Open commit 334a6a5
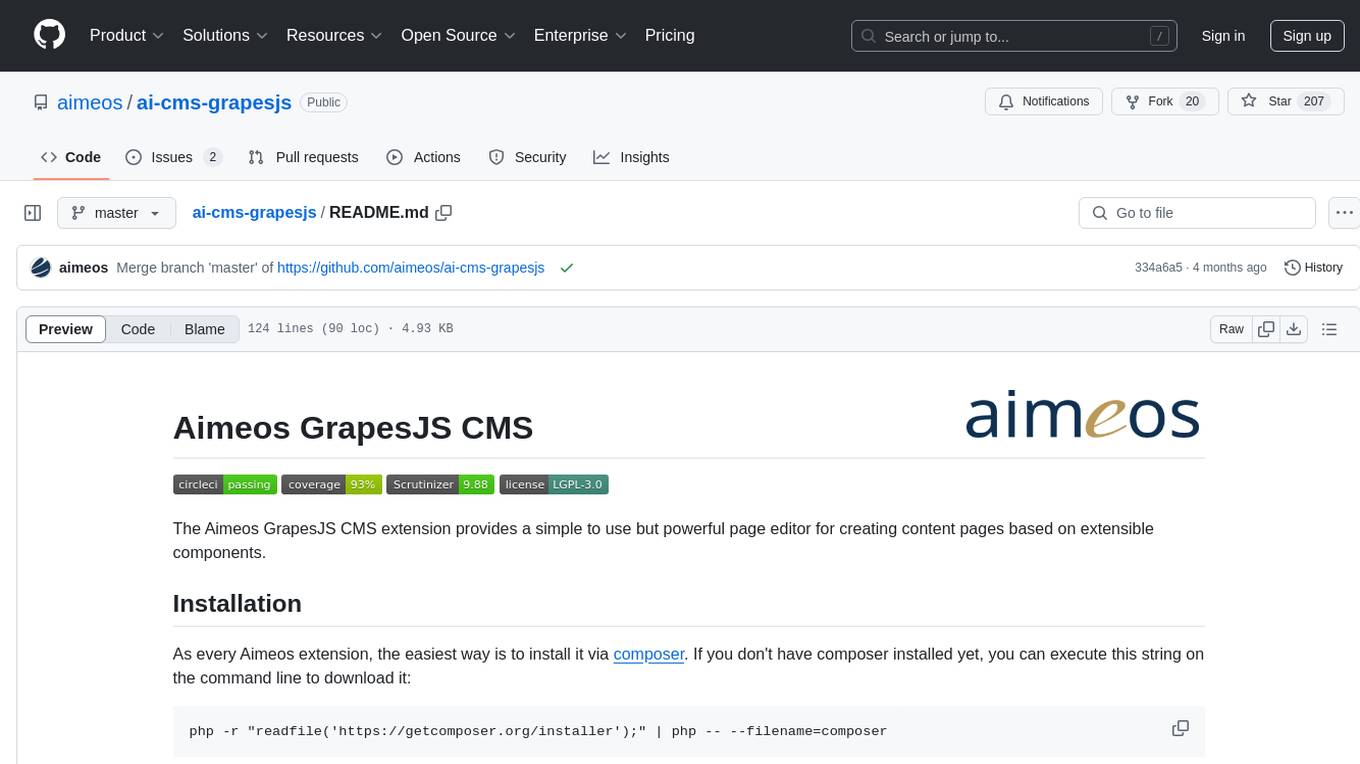 tap(1159, 267)
